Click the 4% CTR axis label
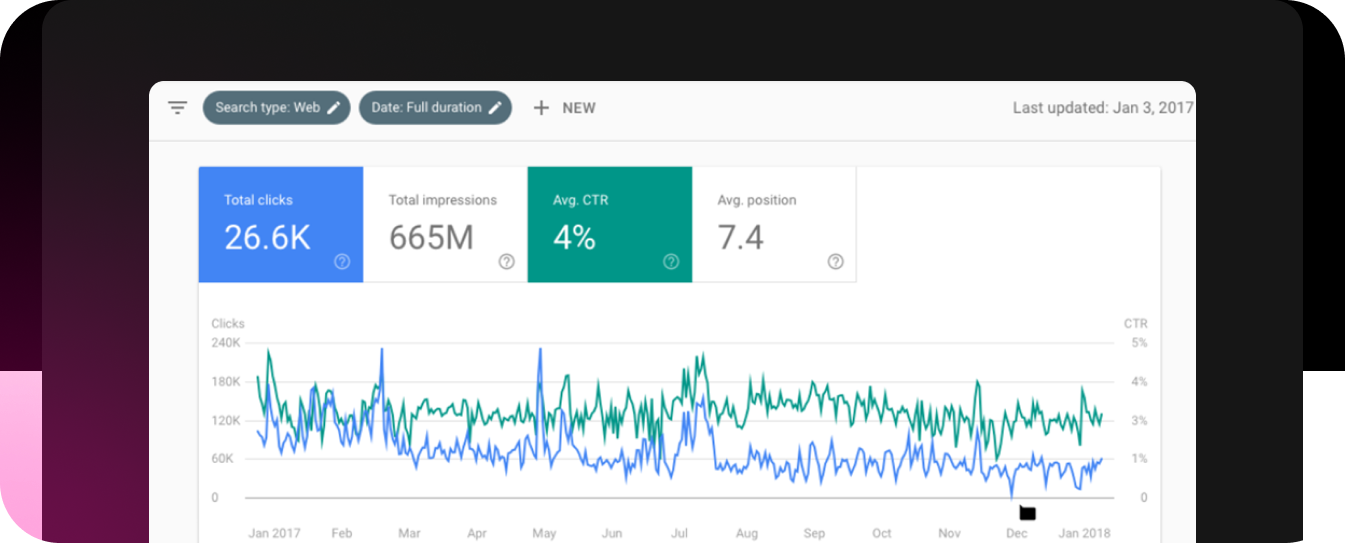Viewport: 1345px width, 543px height. [1139, 382]
